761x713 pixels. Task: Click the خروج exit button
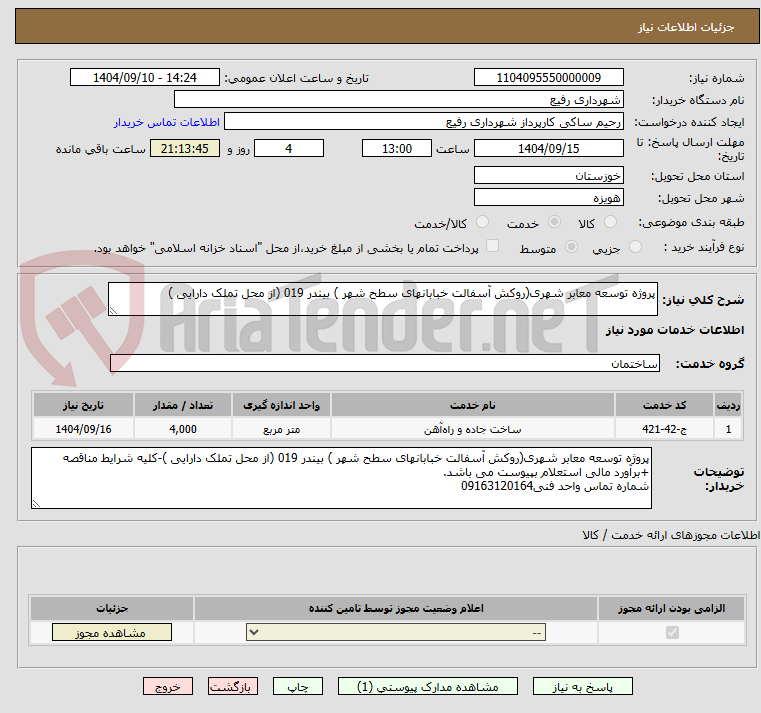click(167, 686)
